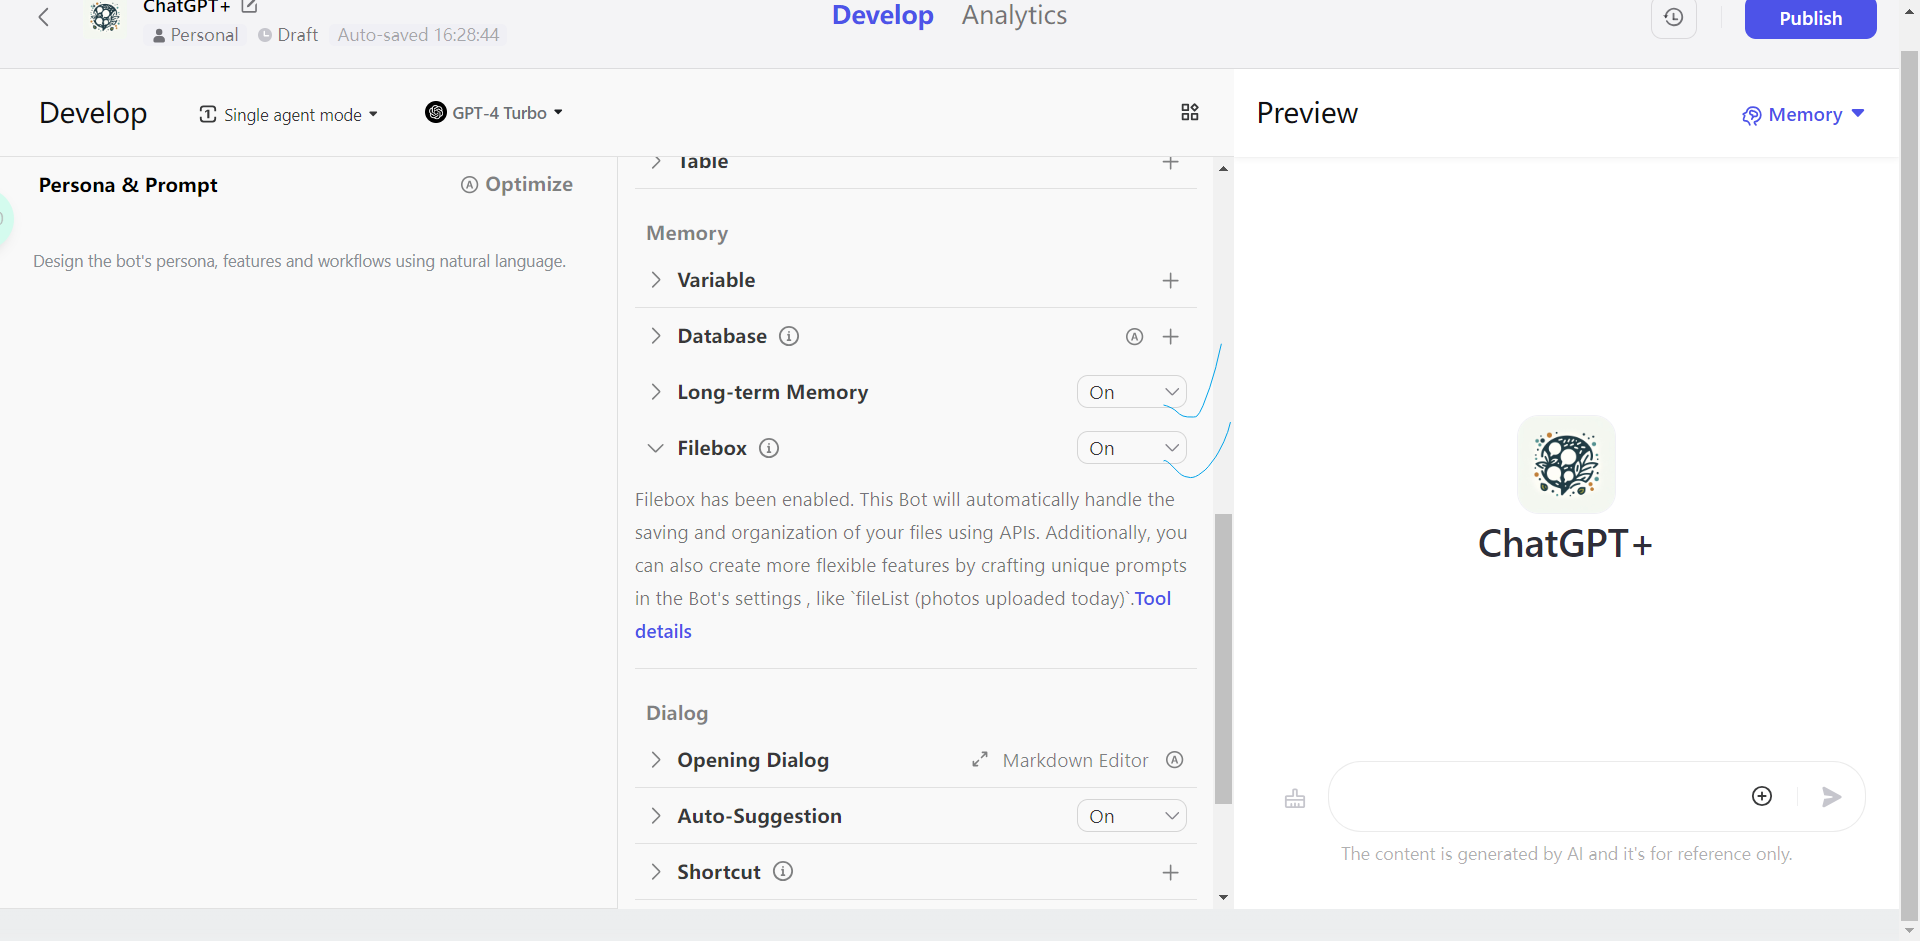Collapse the Filebox section chevron
Screen dimensions: 1920x941
tap(656, 448)
